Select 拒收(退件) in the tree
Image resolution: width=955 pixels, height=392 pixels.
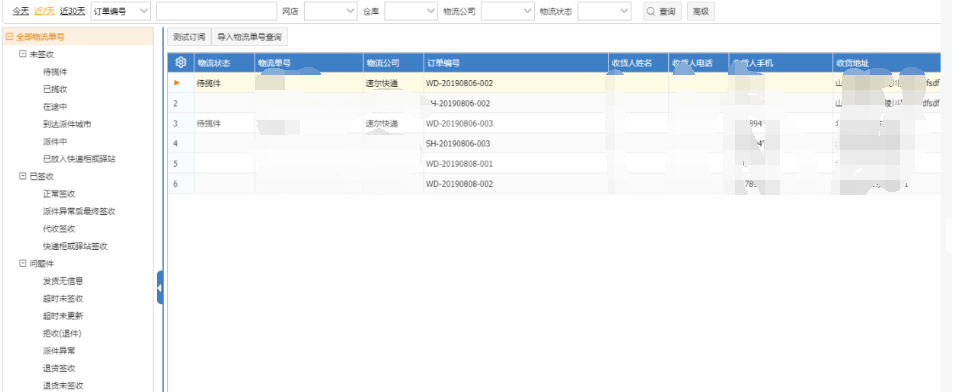62,334
